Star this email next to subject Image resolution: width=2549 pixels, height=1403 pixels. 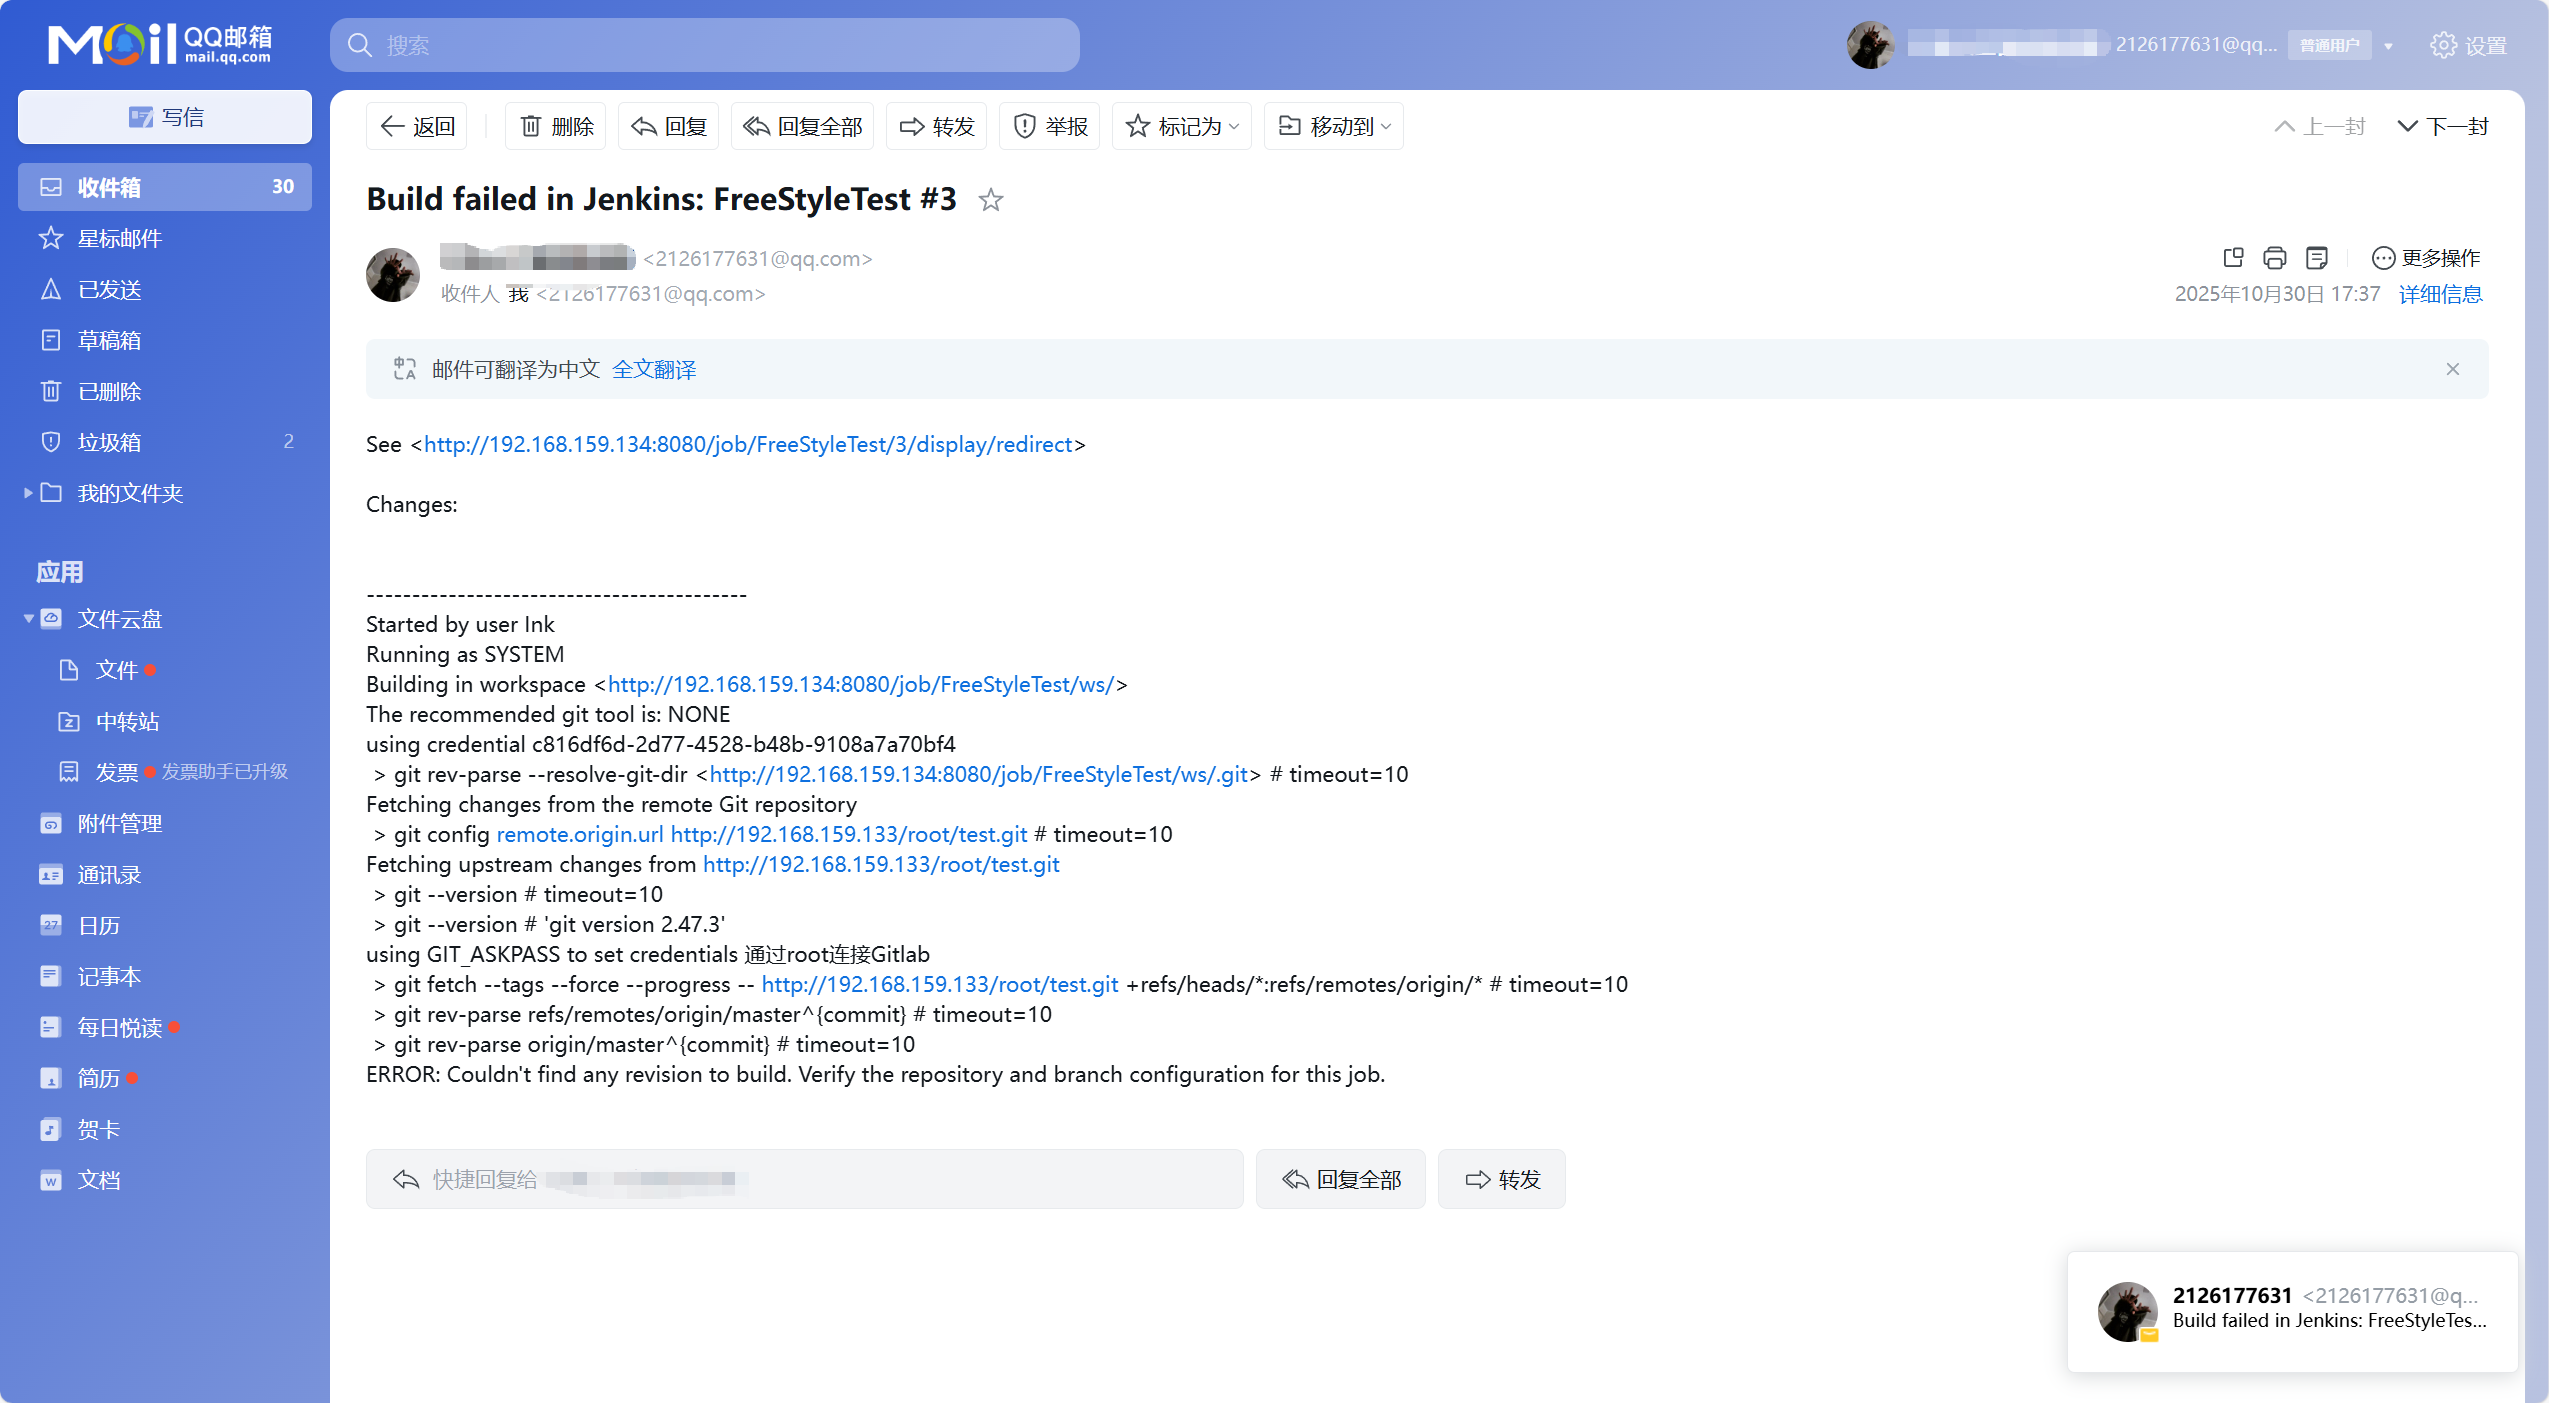[x=990, y=200]
